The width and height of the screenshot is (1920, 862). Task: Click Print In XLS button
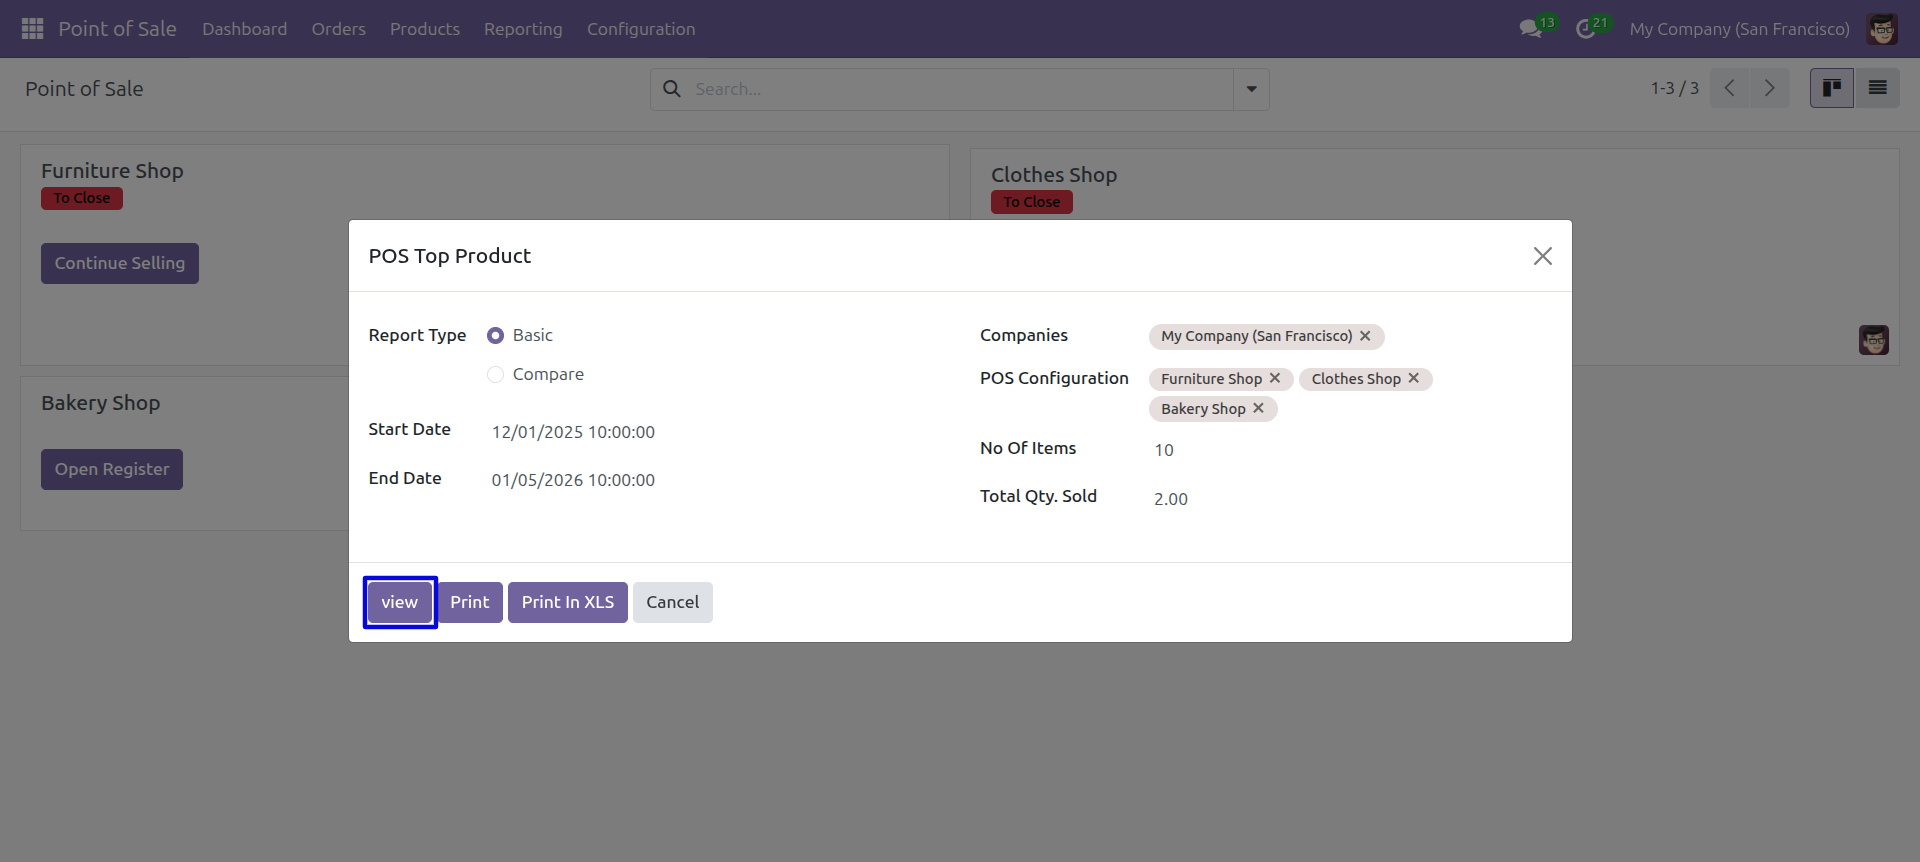tap(568, 602)
